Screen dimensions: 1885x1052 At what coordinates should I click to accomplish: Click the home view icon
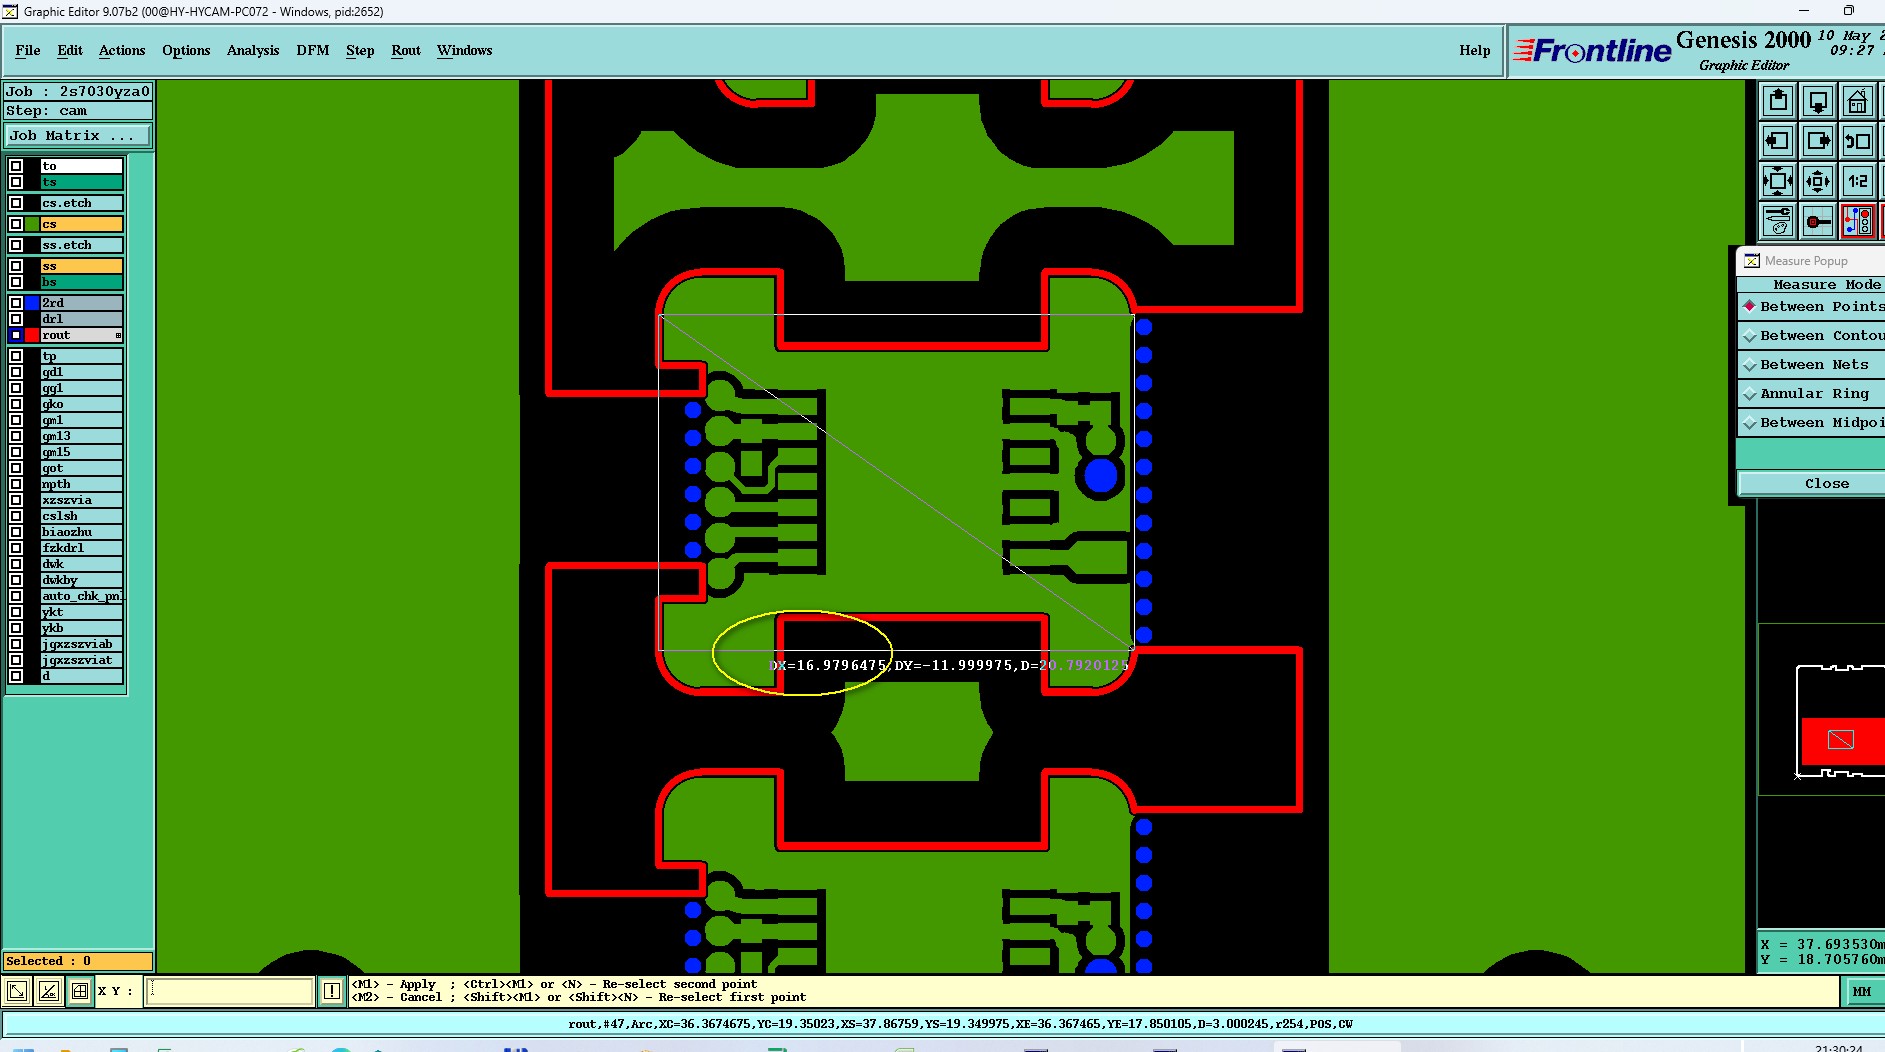click(1858, 101)
